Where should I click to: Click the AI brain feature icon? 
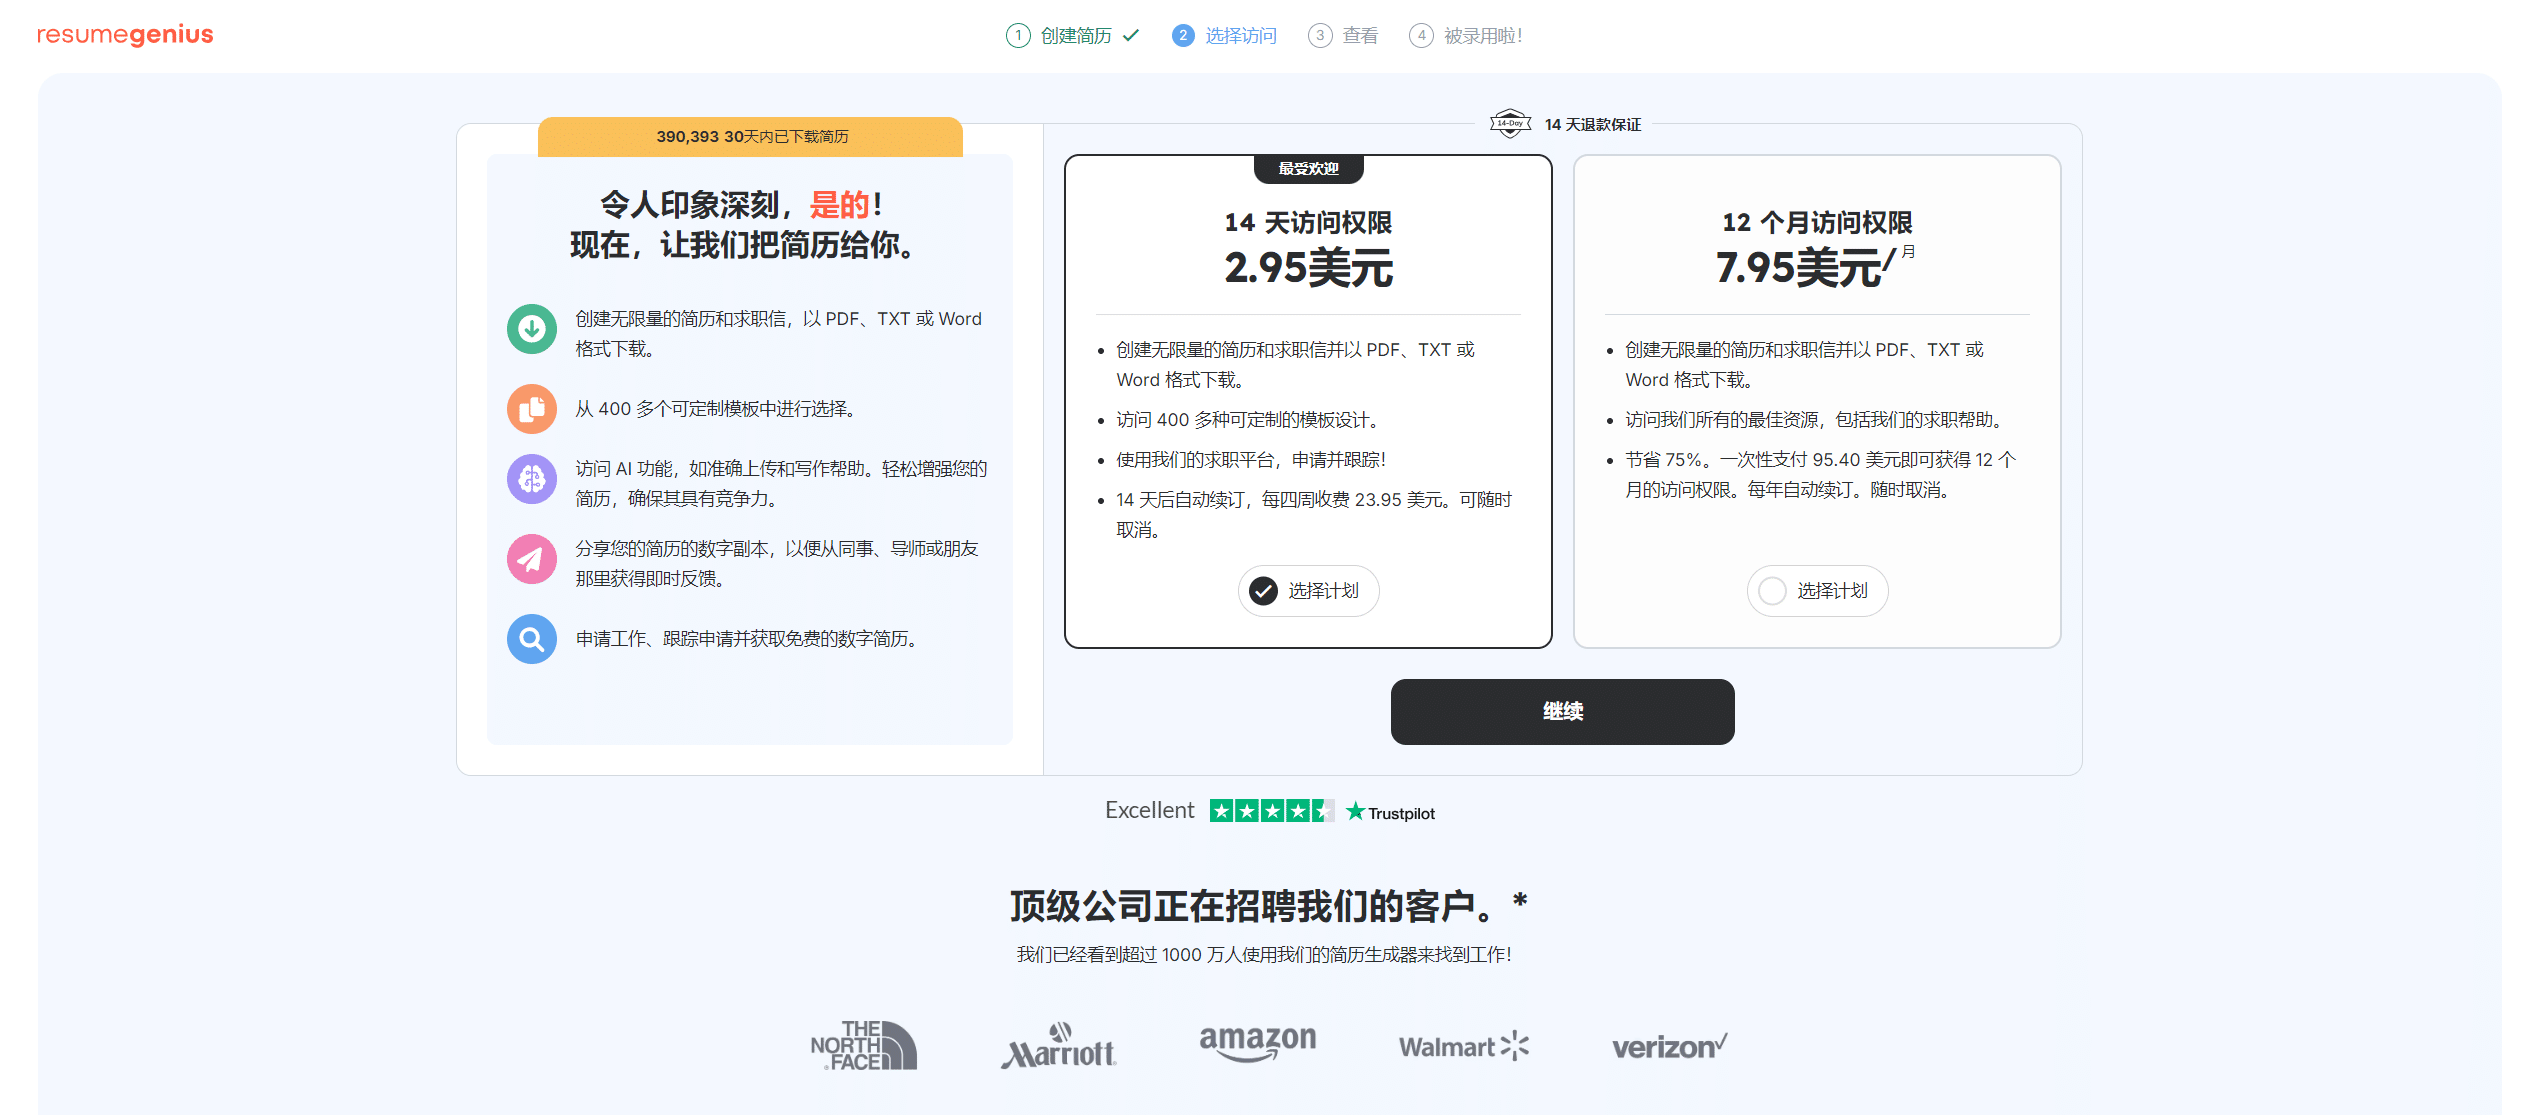(x=531, y=479)
